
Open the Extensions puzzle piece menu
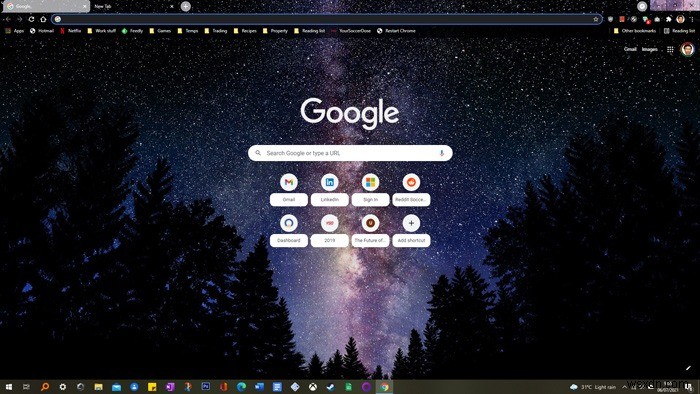click(668, 19)
